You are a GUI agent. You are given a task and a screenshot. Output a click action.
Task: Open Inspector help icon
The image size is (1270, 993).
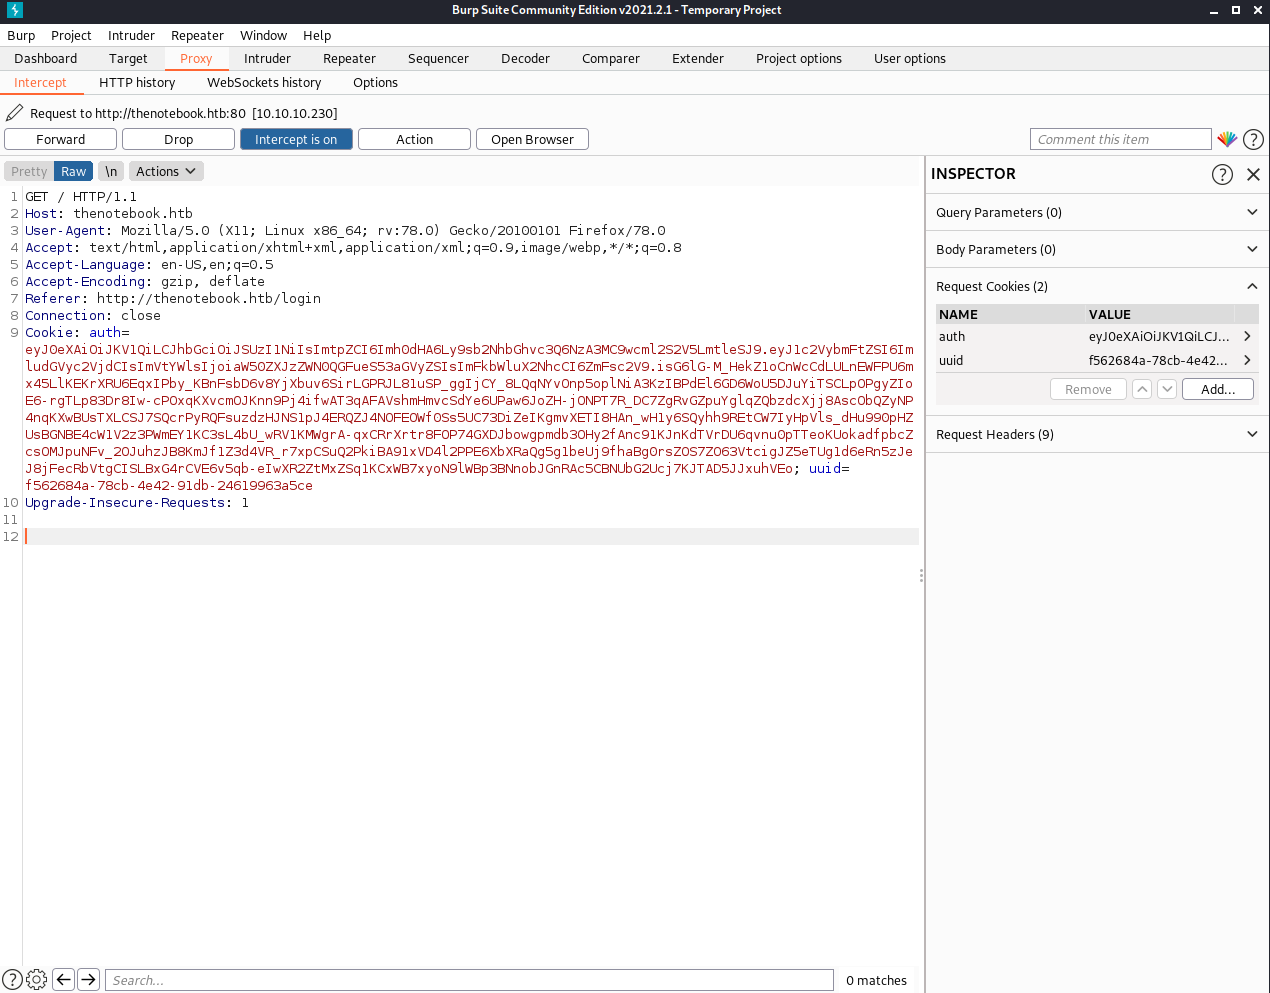[x=1222, y=174]
